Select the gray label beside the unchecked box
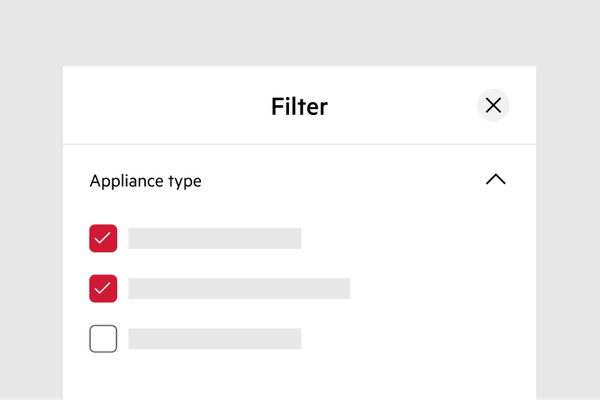600x400 pixels. click(x=215, y=338)
